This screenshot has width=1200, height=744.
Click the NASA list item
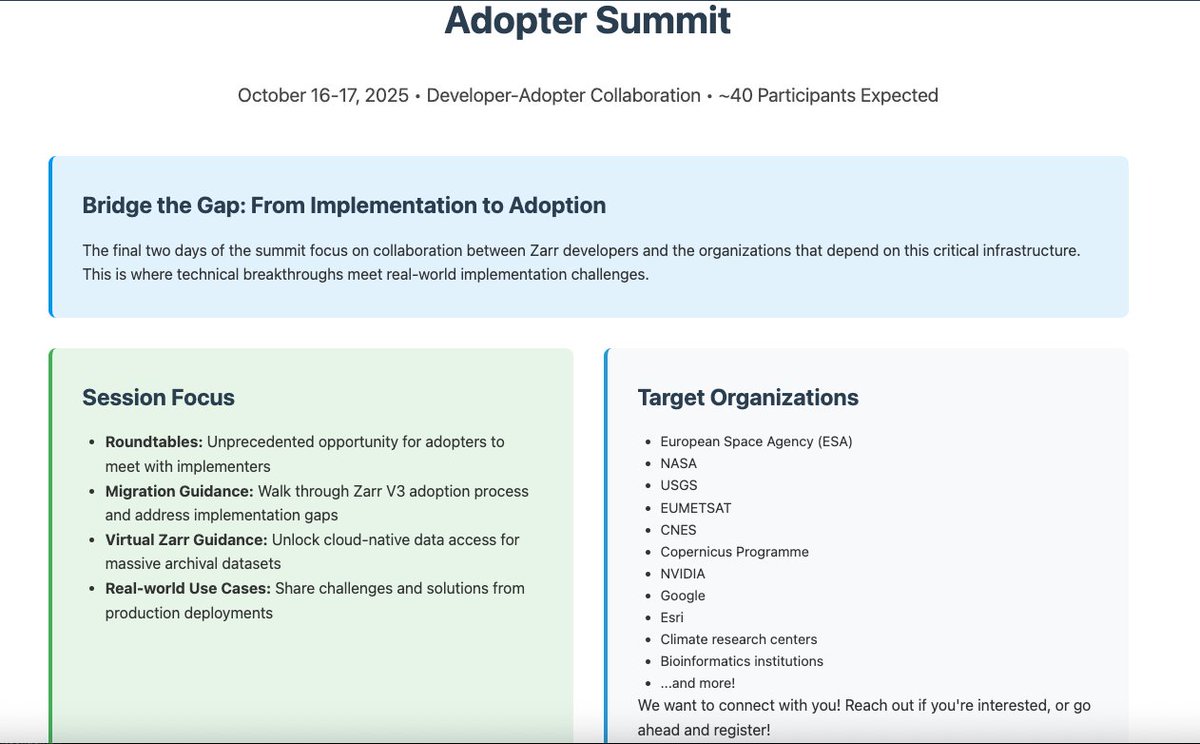click(x=678, y=463)
